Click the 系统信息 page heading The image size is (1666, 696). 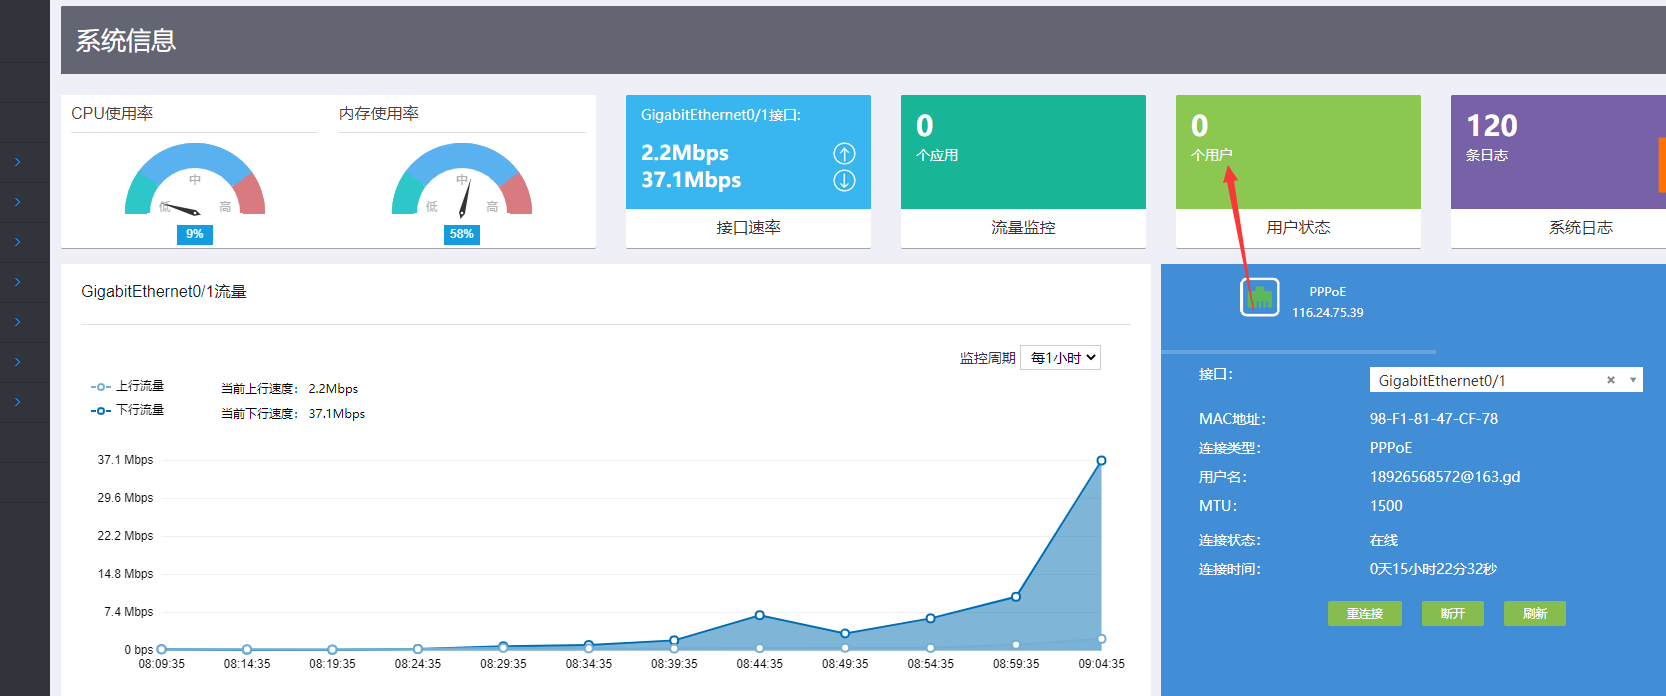coord(126,41)
